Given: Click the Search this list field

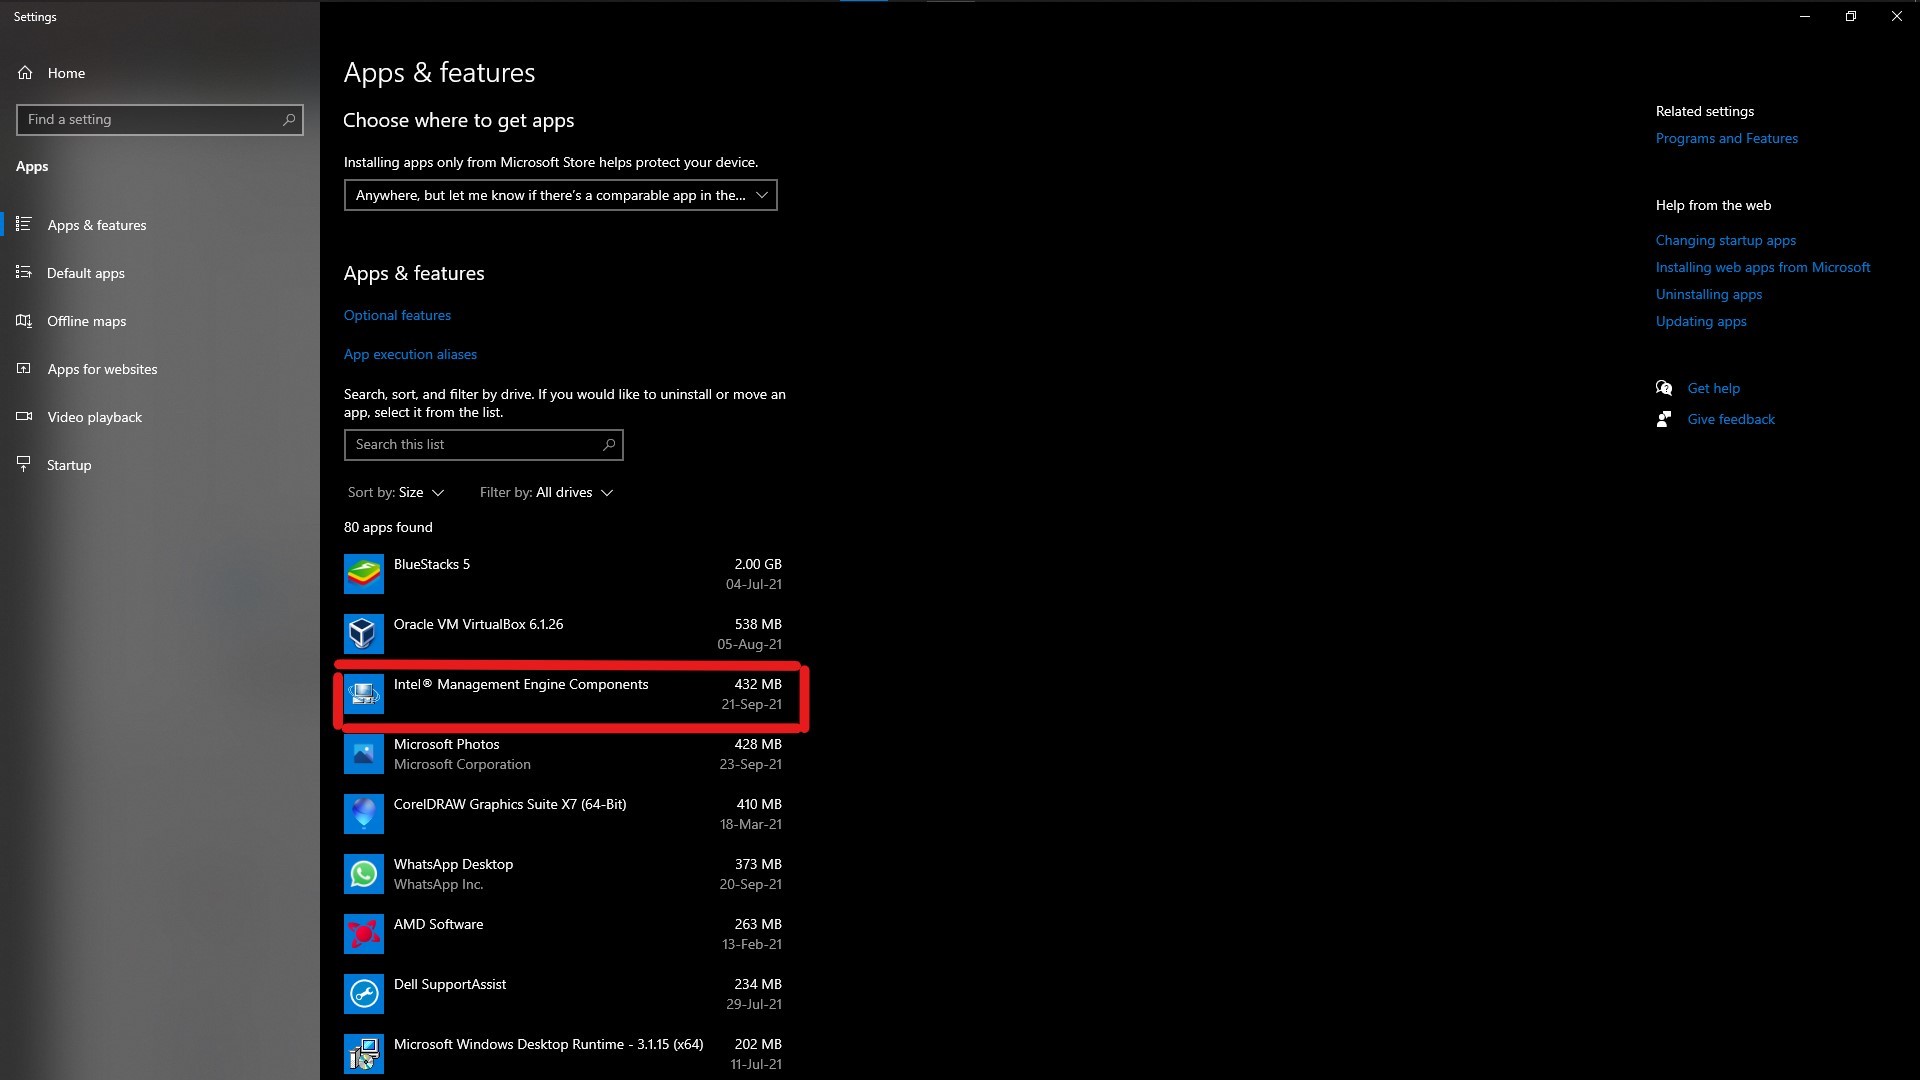Looking at the screenshot, I should tap(475, 445).
